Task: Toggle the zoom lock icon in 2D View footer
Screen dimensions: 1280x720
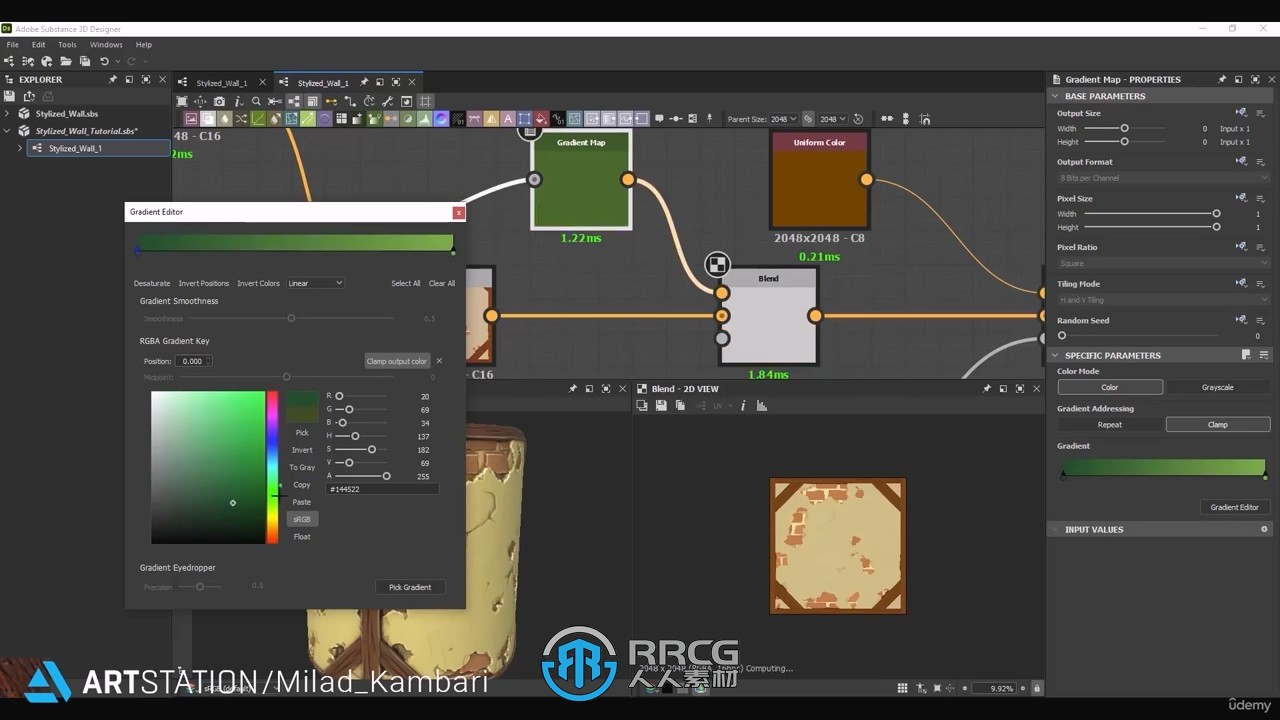Action: coord(1037,688)
